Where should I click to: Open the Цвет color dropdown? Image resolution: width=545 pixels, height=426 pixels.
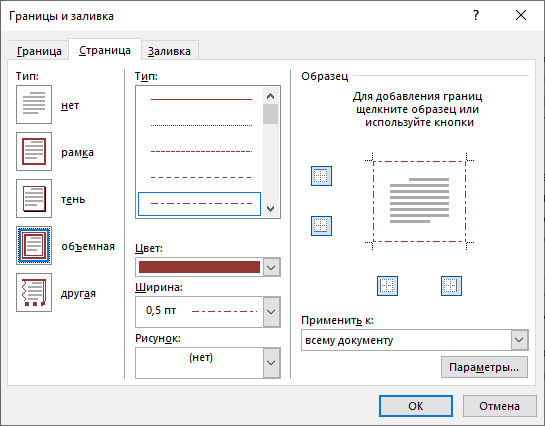click(x=271, y=267)
